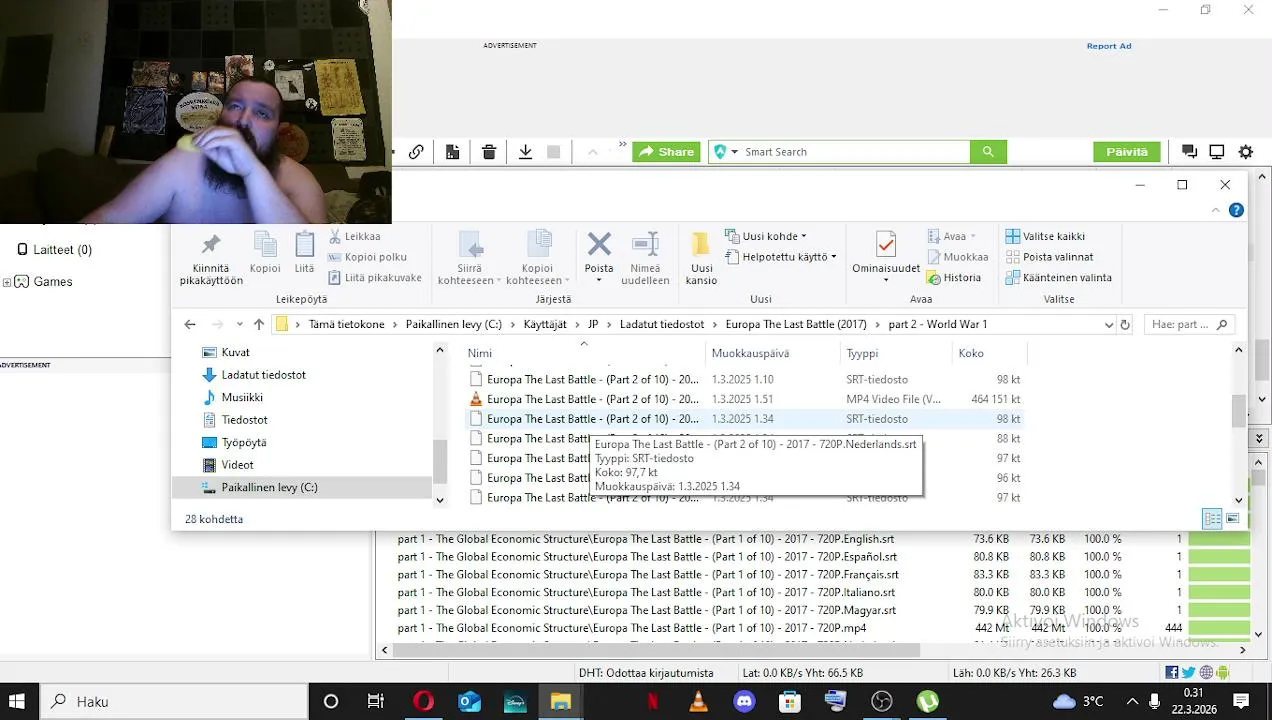The image size is (1272, 720).
Task: Click the green Päivitä button
Action: 1127,152
